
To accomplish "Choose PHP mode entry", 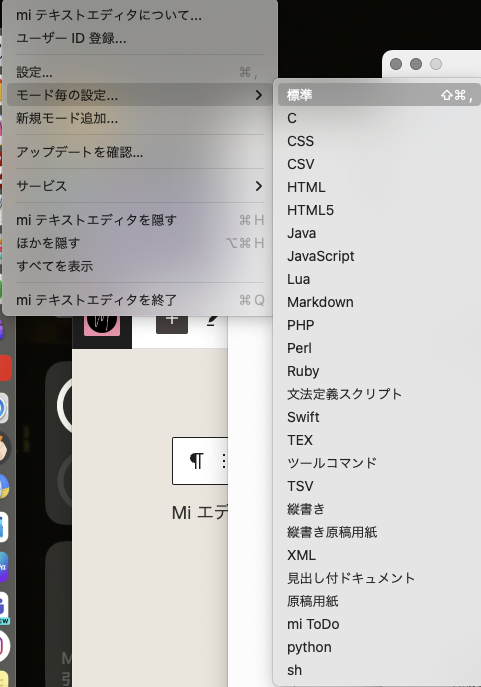I will click(379, 325).
